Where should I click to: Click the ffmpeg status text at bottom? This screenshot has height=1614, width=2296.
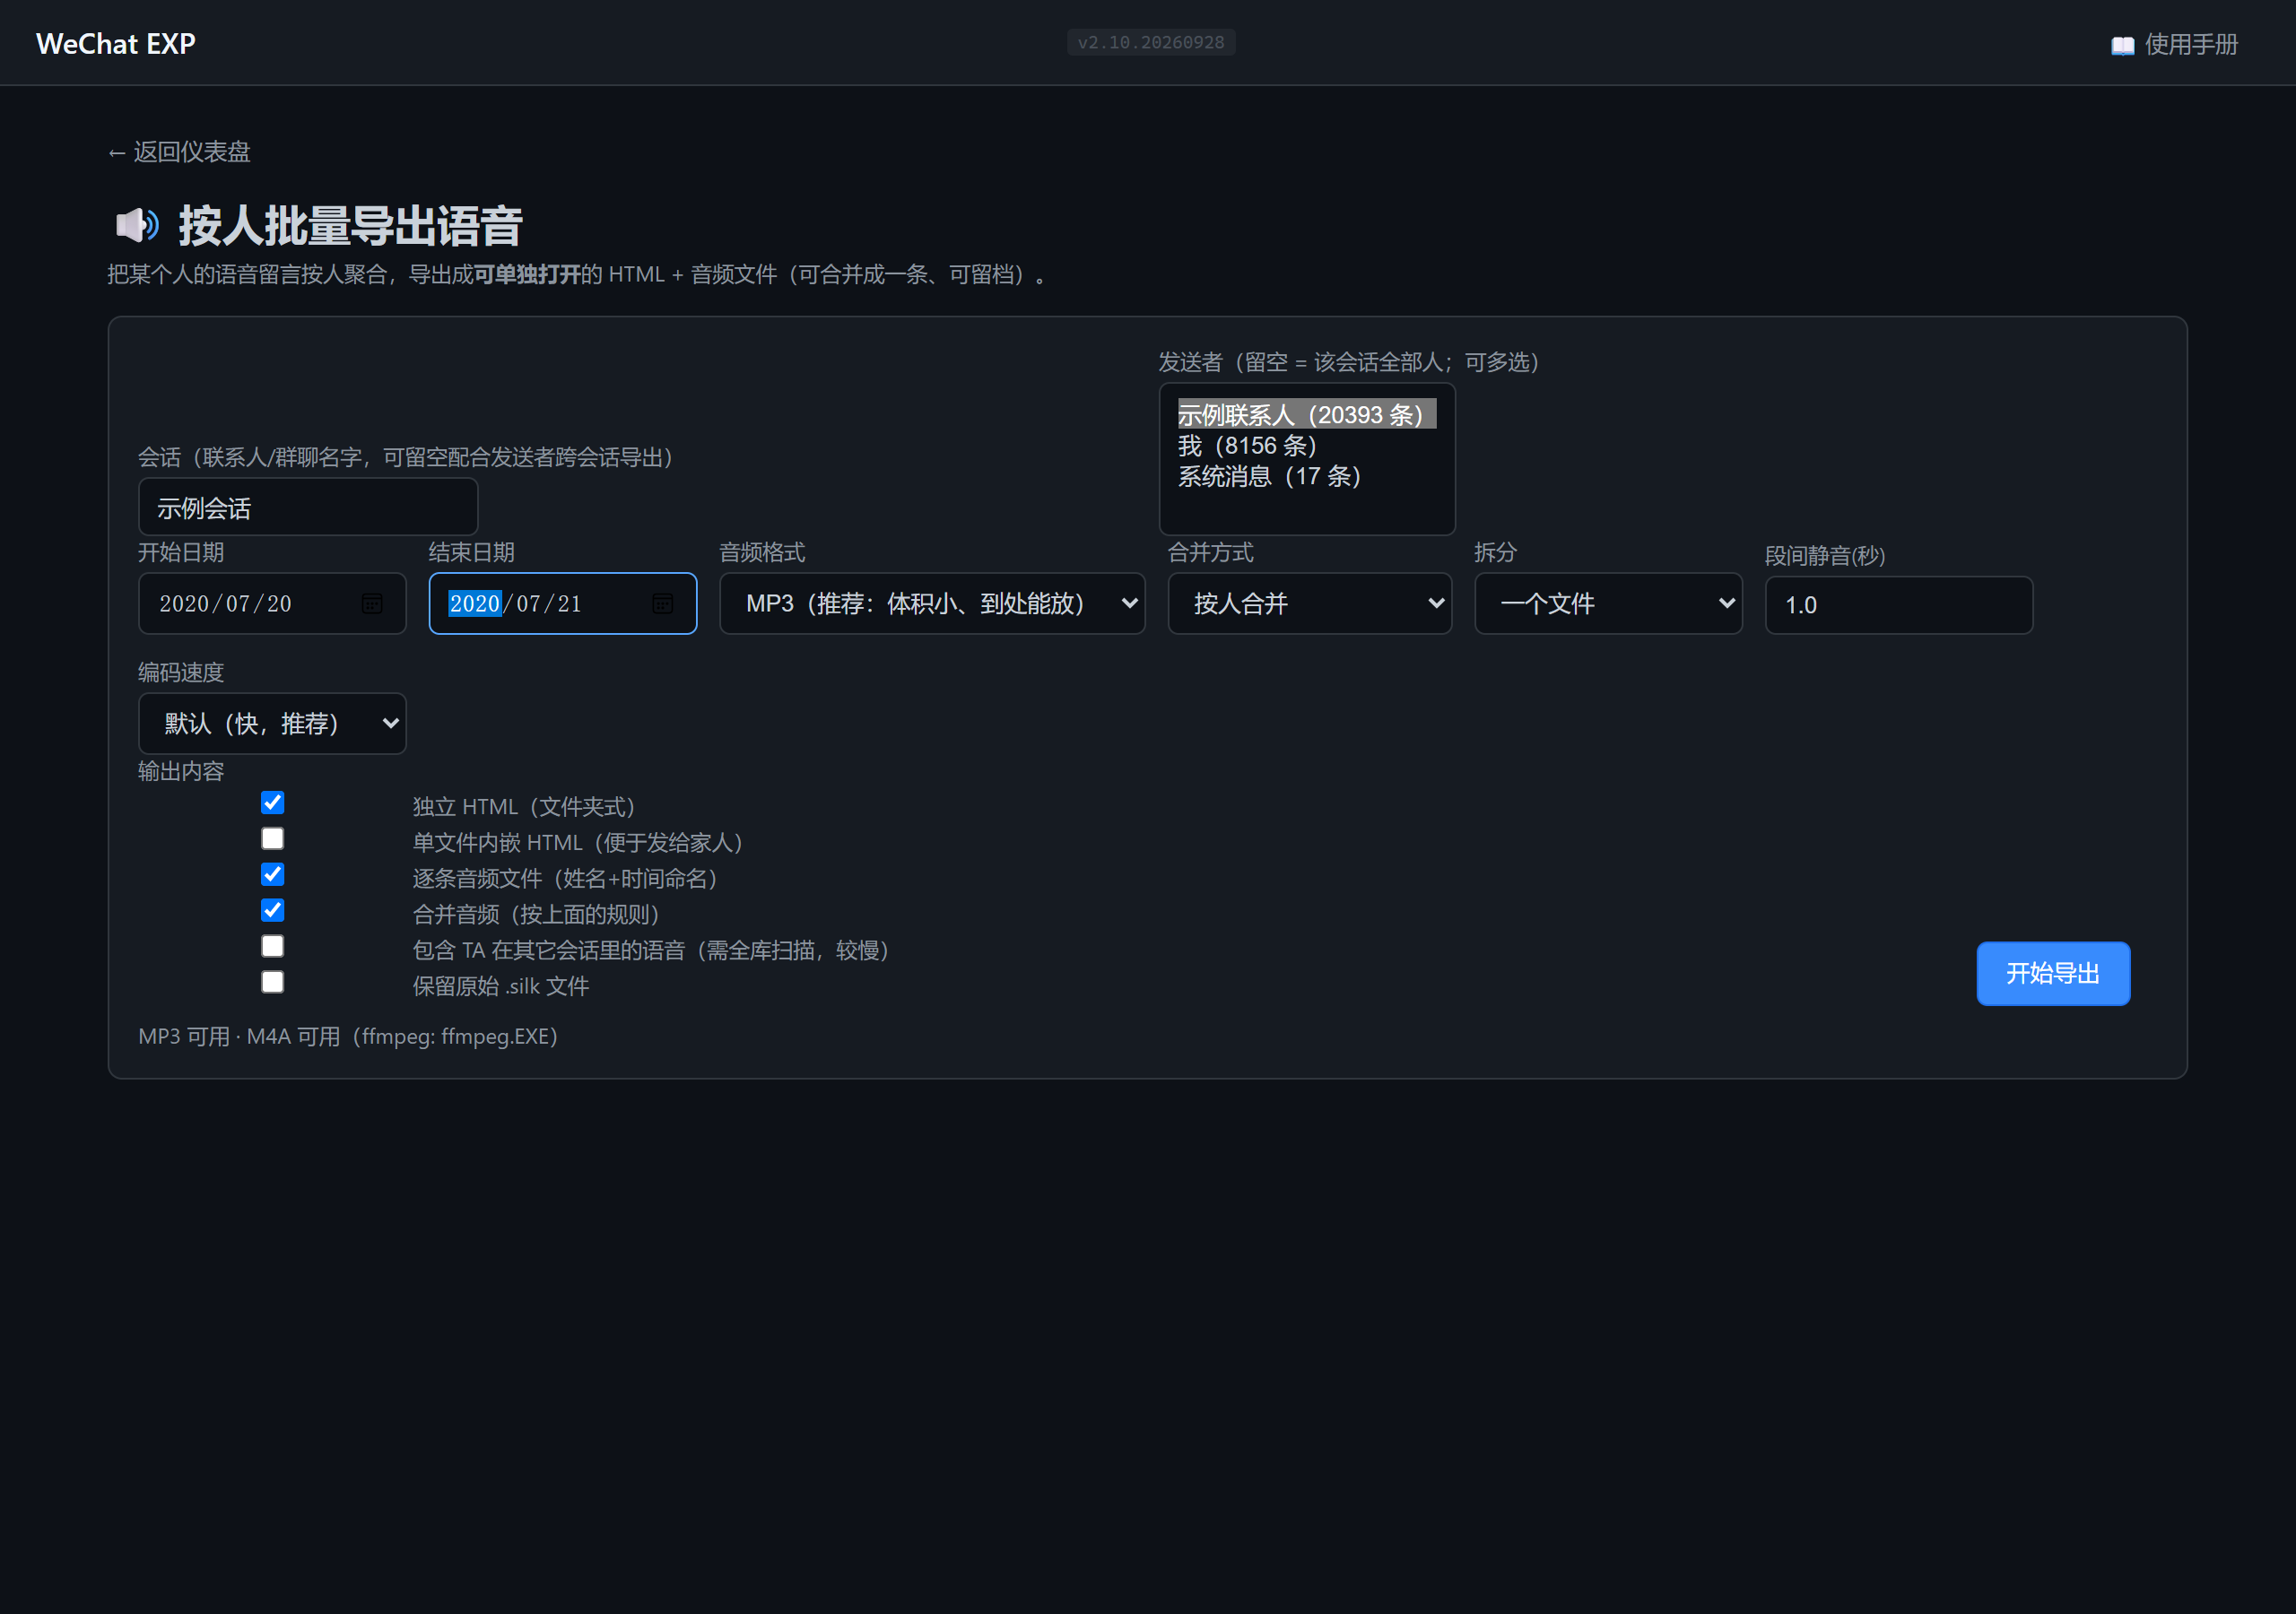pyautogui.click(x=348, y=1036)
